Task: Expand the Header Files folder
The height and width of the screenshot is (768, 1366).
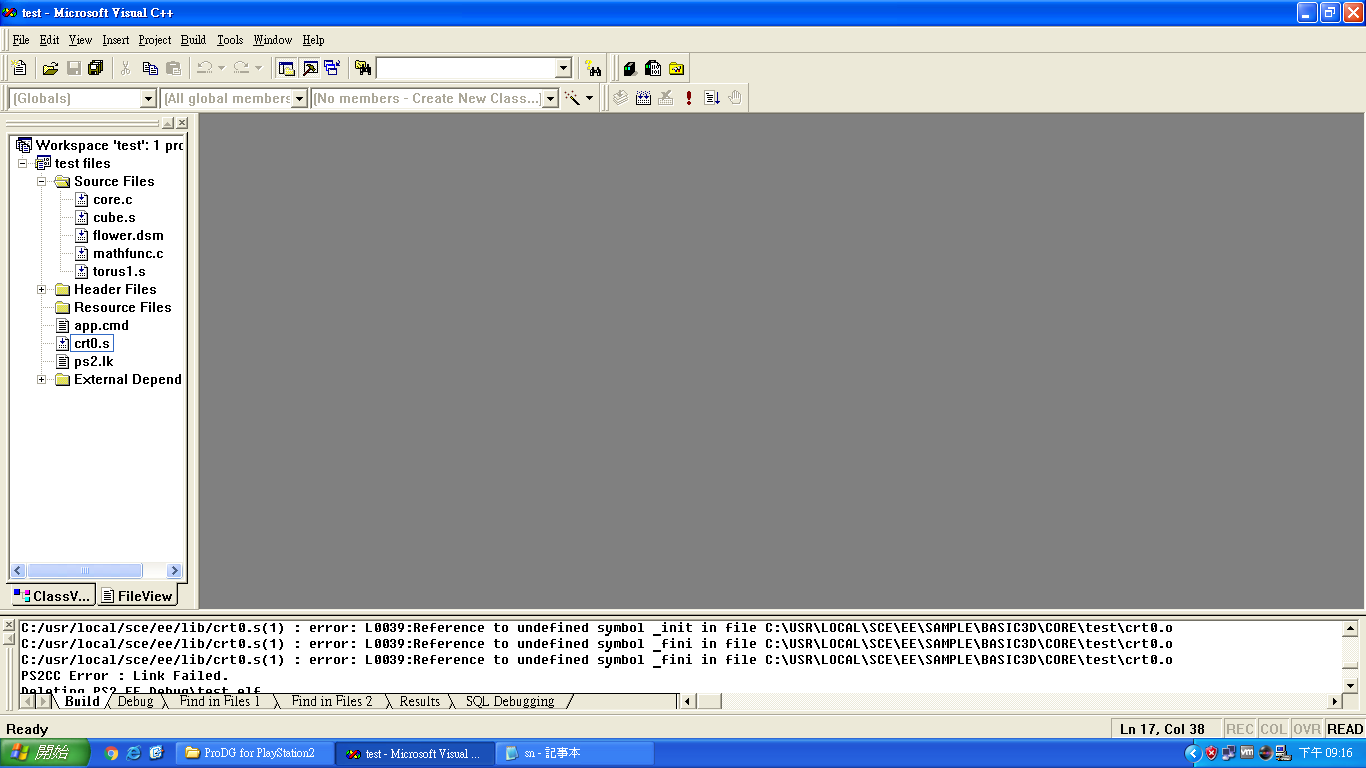Action: pos(42,289)
